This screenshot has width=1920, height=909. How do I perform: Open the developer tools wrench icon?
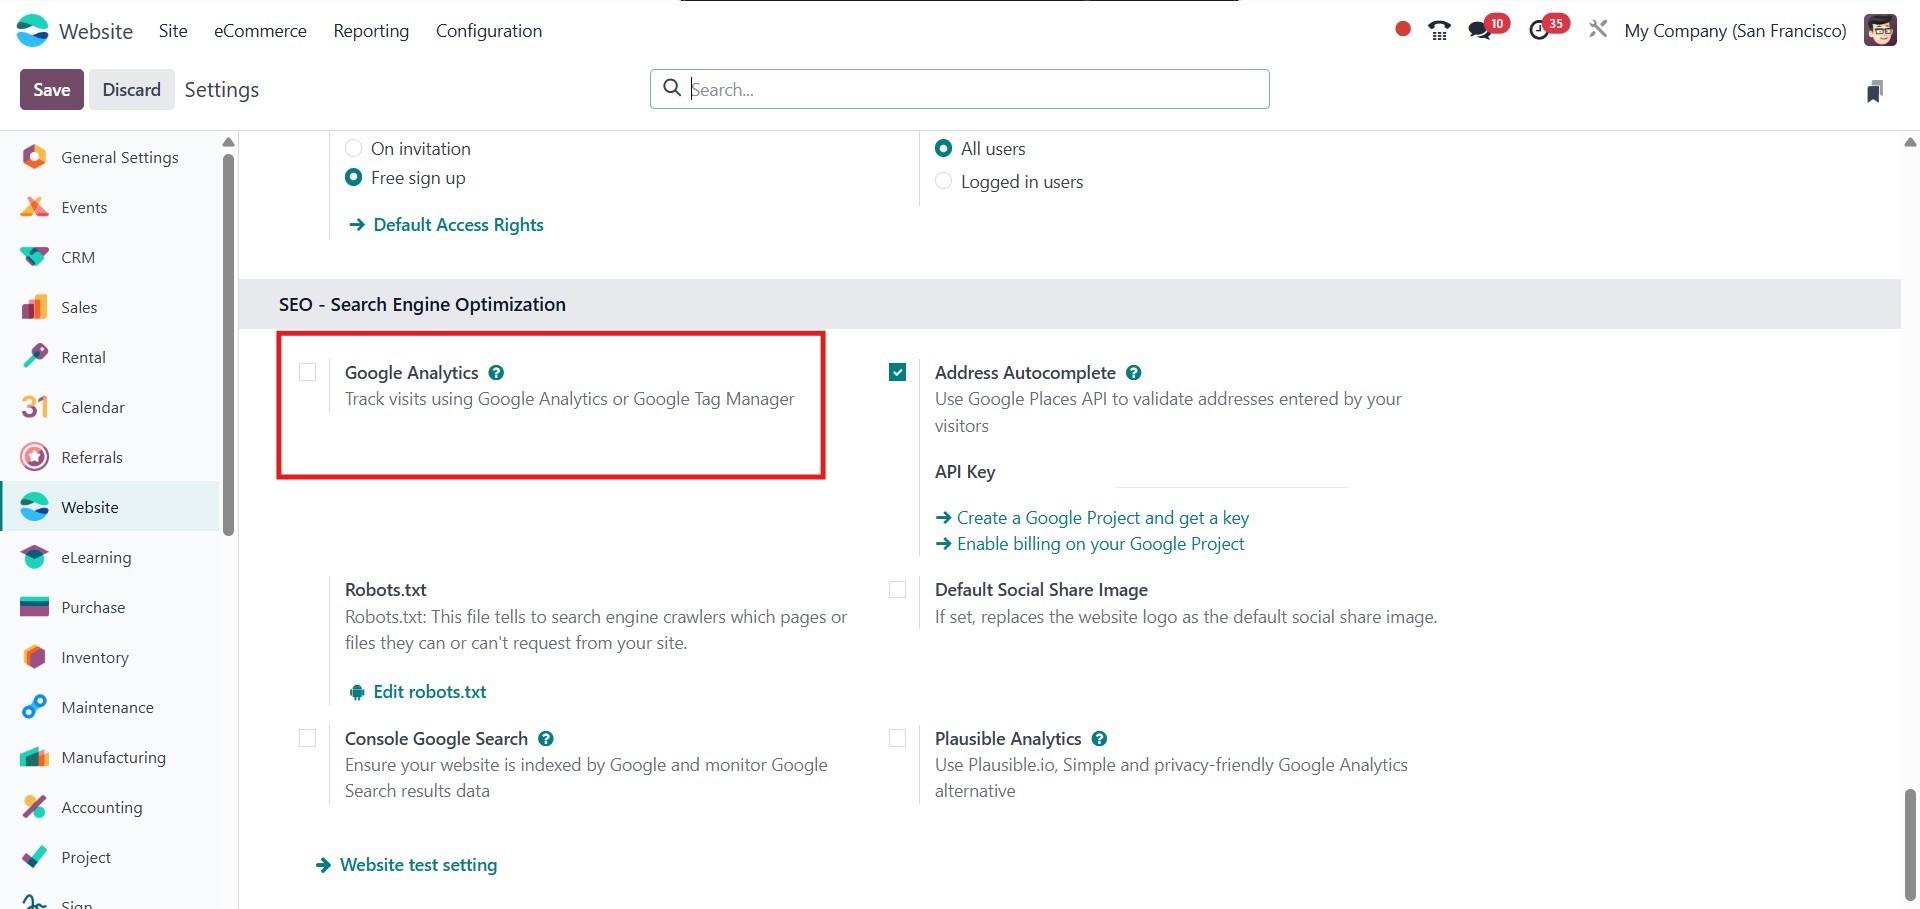tap(1598, 30)
